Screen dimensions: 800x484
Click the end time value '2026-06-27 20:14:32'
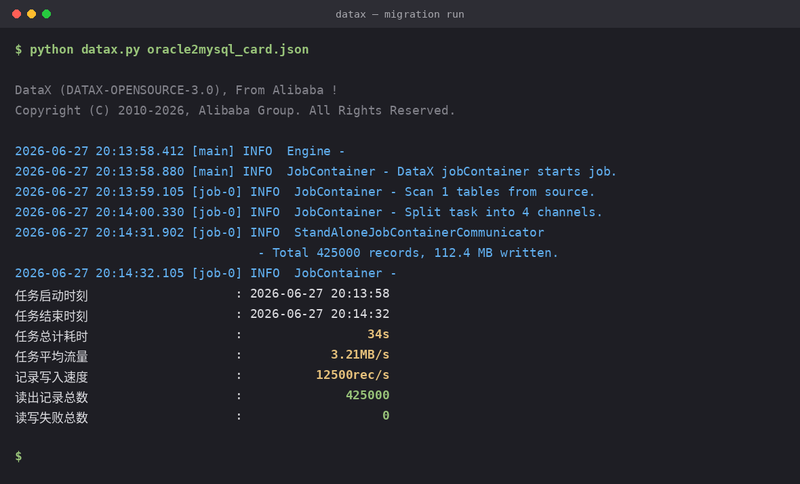pos(319,314)
